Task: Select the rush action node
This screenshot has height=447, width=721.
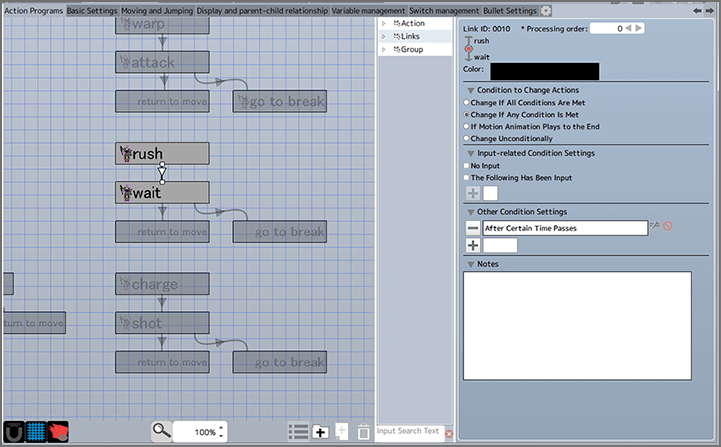Action: click(x=162, y=154)
